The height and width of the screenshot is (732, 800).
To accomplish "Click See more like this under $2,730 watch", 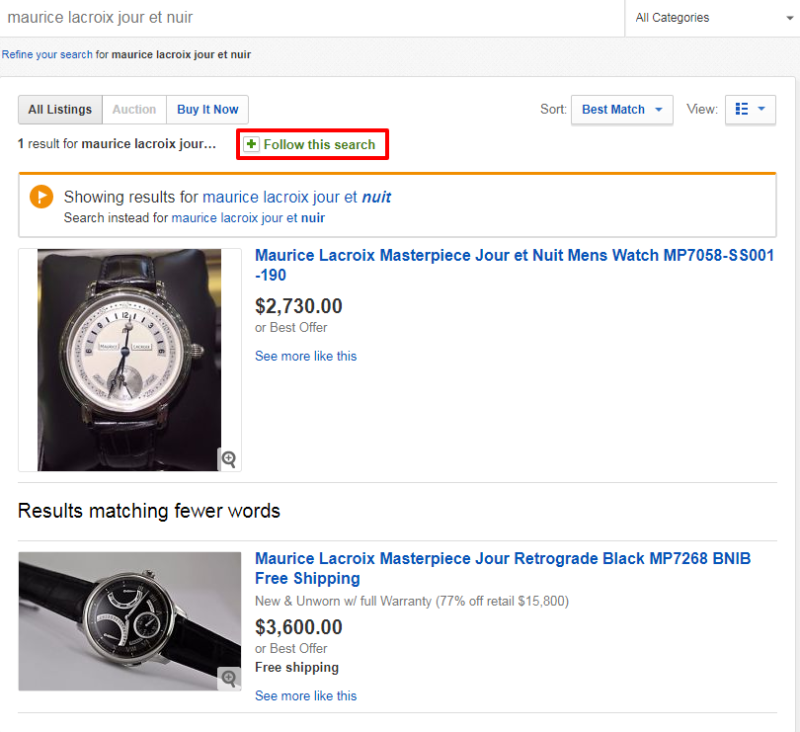I will (305, 356).
